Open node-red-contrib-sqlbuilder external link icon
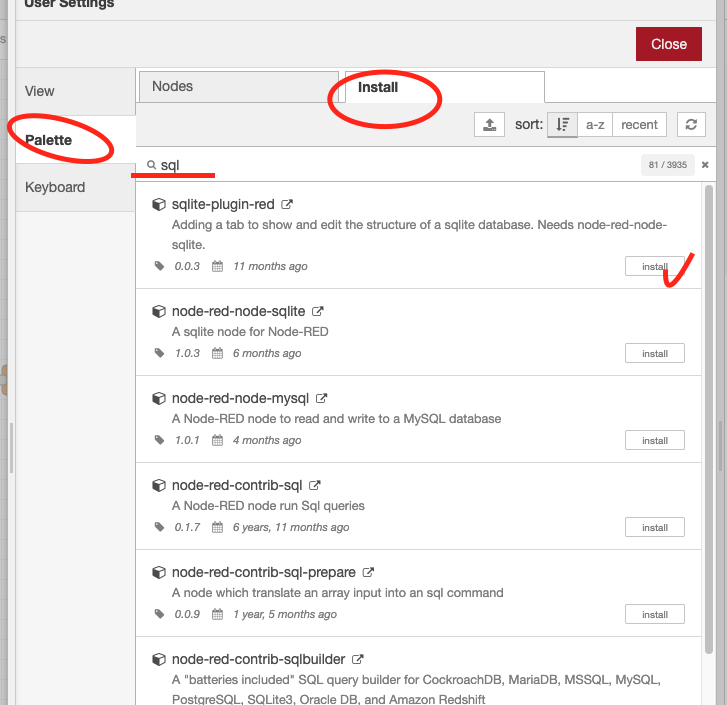The image size is (727, 705). (x=357, y=659)
